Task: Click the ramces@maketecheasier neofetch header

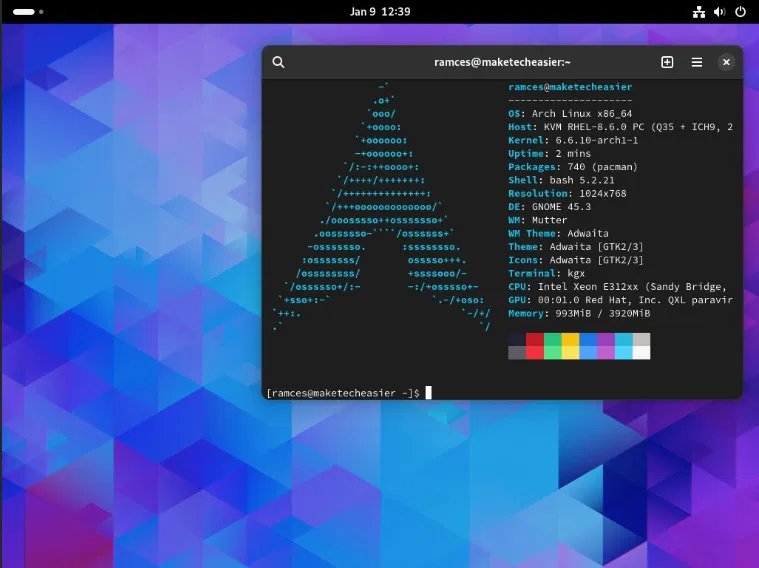Action: click(570, 87)
